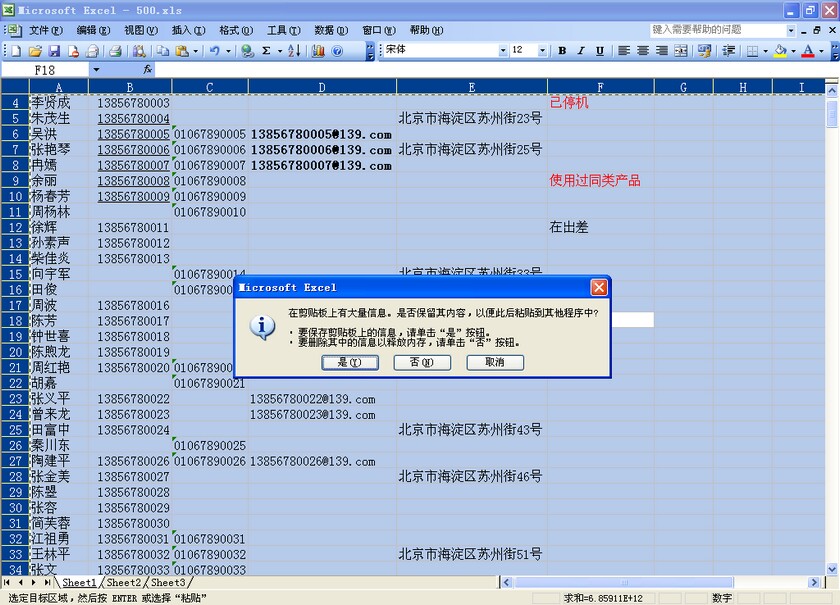The width and height of the screenshot is (840, 605).
Task: Click 是(Y) to keep clipboard contents
Action: click(x=350, y=362)
